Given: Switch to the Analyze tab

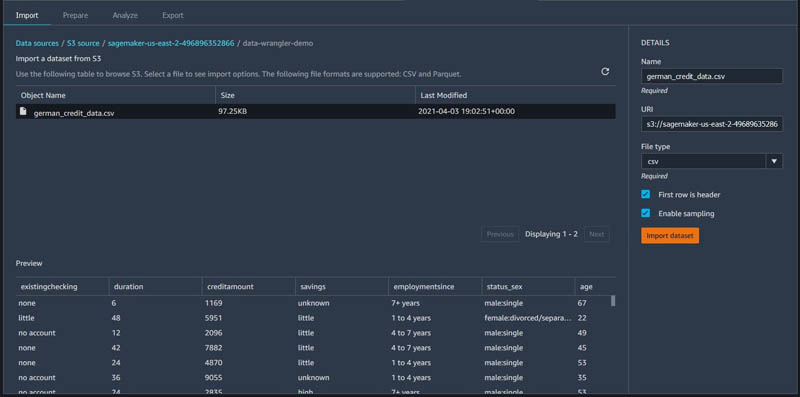Looking at the screenshot, I should [125, 15].
